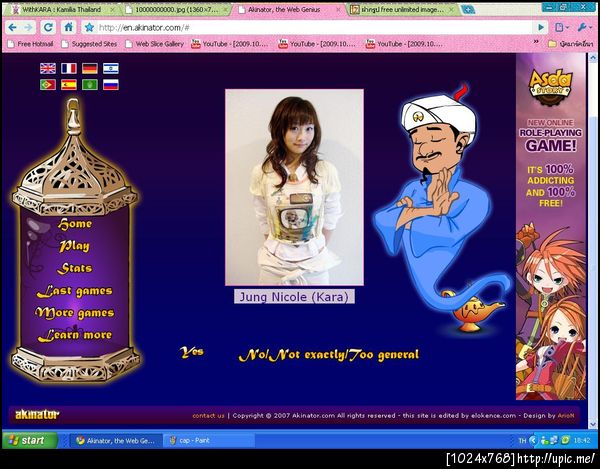
Task: Open the Windows Start button
Action: click(30, 440)
